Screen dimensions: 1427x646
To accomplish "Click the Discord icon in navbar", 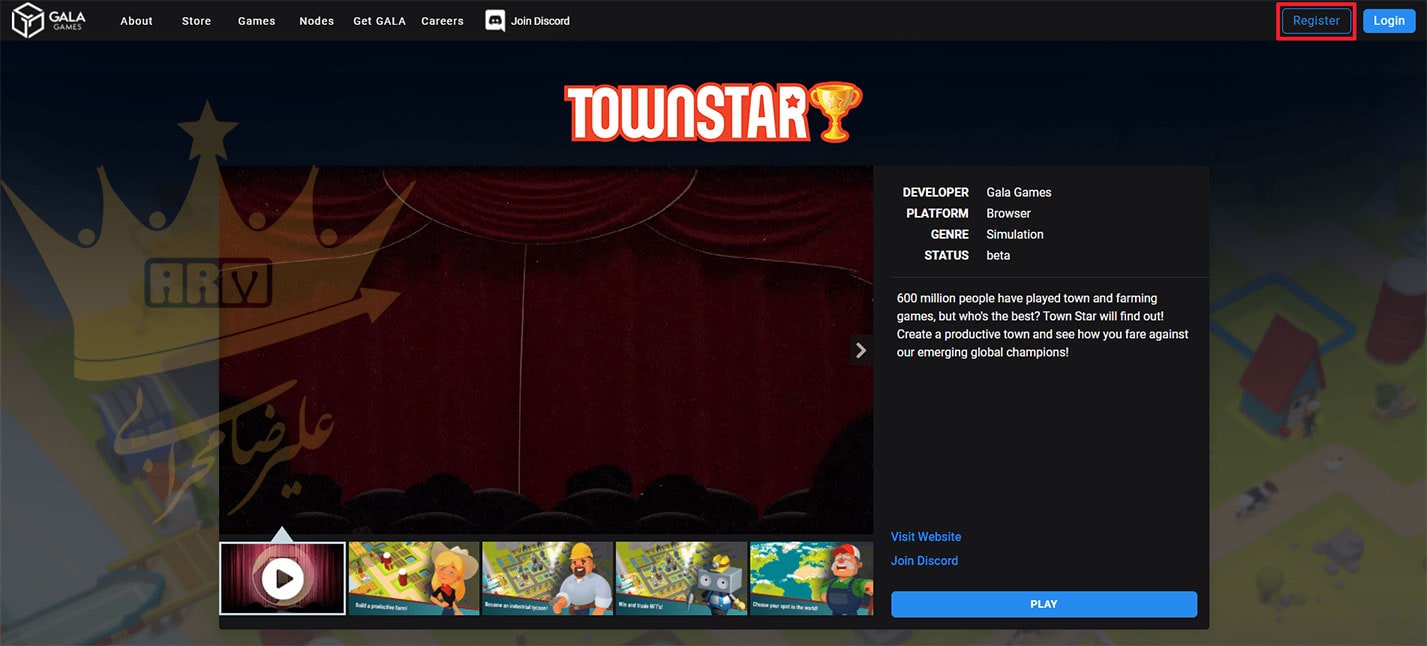I will 495,21.
